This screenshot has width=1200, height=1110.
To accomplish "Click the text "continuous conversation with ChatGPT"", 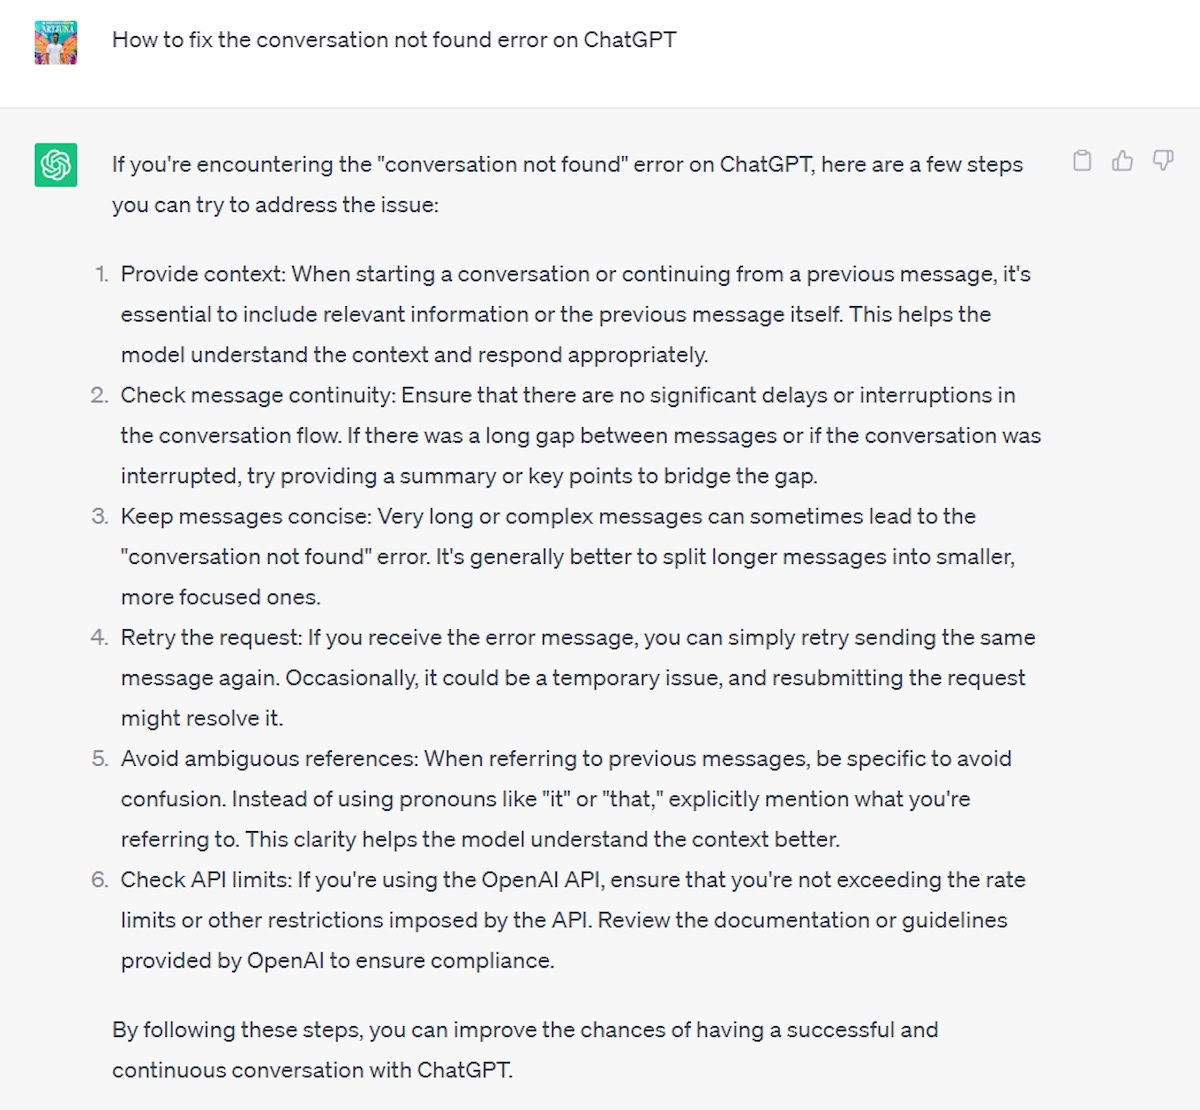I will point(312,1070).
